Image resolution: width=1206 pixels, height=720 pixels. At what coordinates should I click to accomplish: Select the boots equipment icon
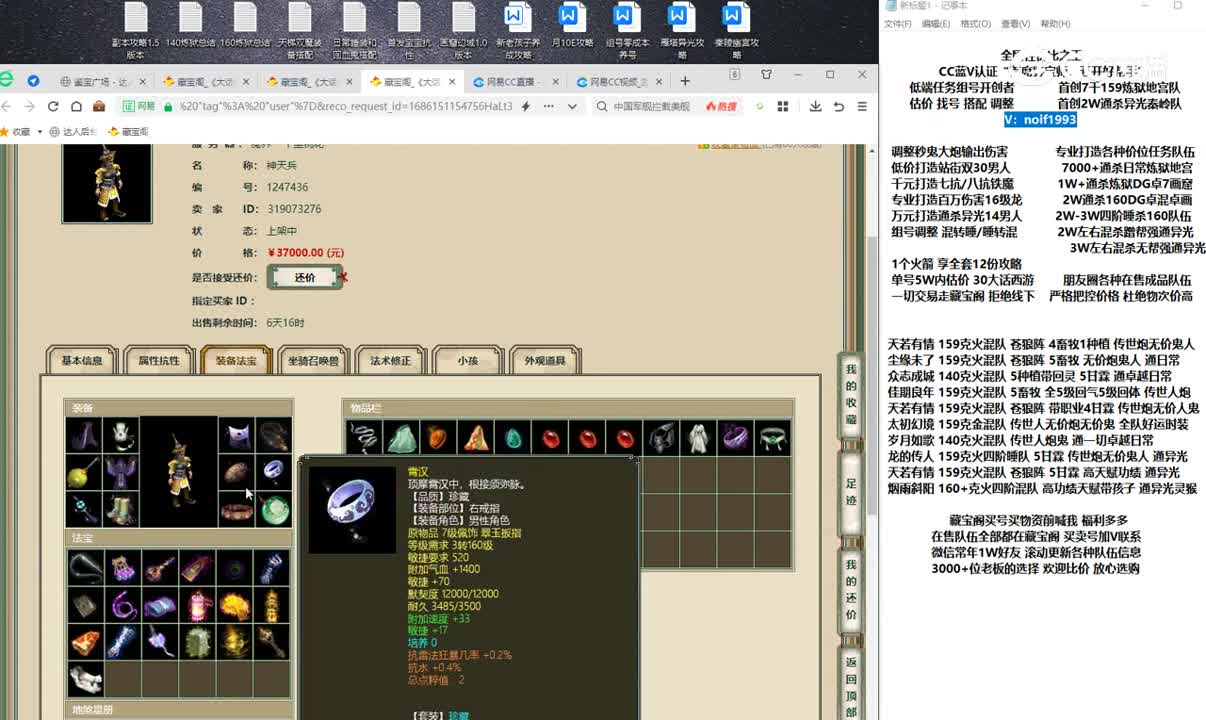tap(120, 509)
